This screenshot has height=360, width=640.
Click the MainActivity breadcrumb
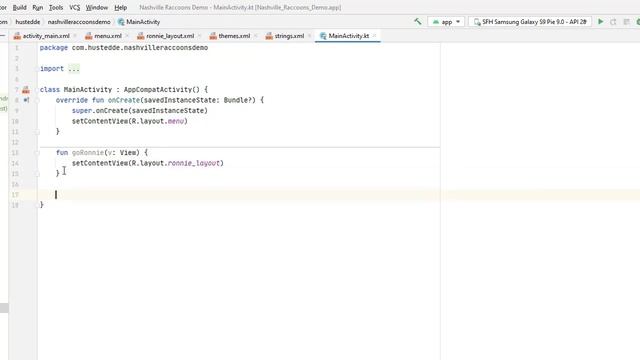[x=143, y=22]
